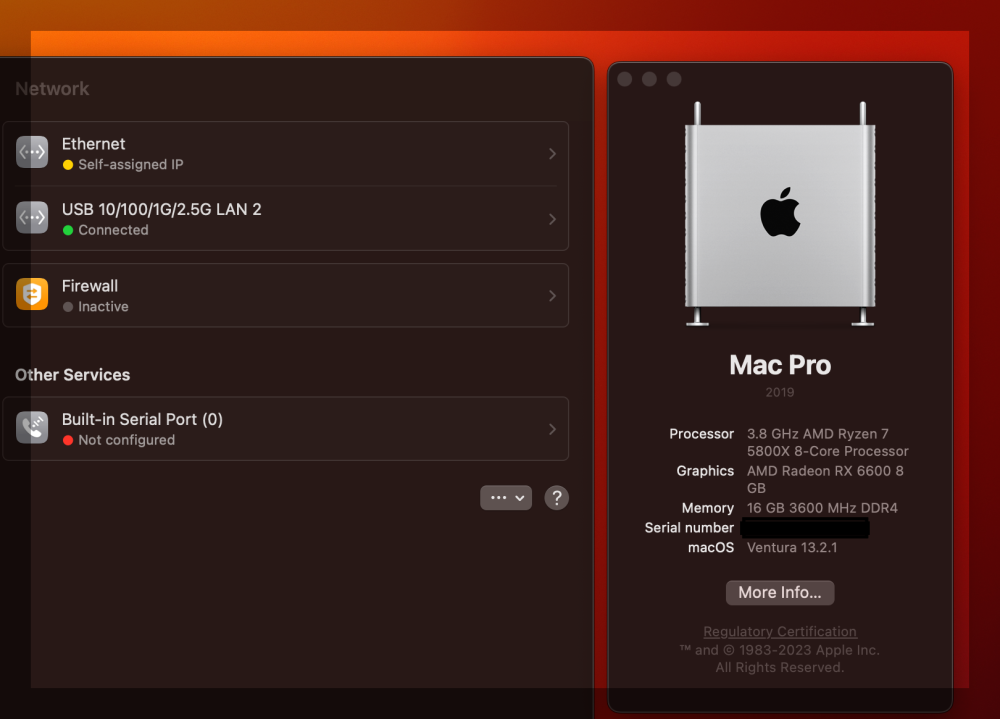Open the orange Firewall shield icon

(32, 294)
